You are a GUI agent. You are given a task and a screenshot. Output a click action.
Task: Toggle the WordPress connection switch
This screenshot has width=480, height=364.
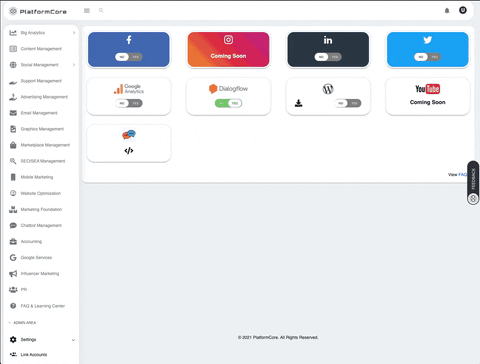pos(348,103)
